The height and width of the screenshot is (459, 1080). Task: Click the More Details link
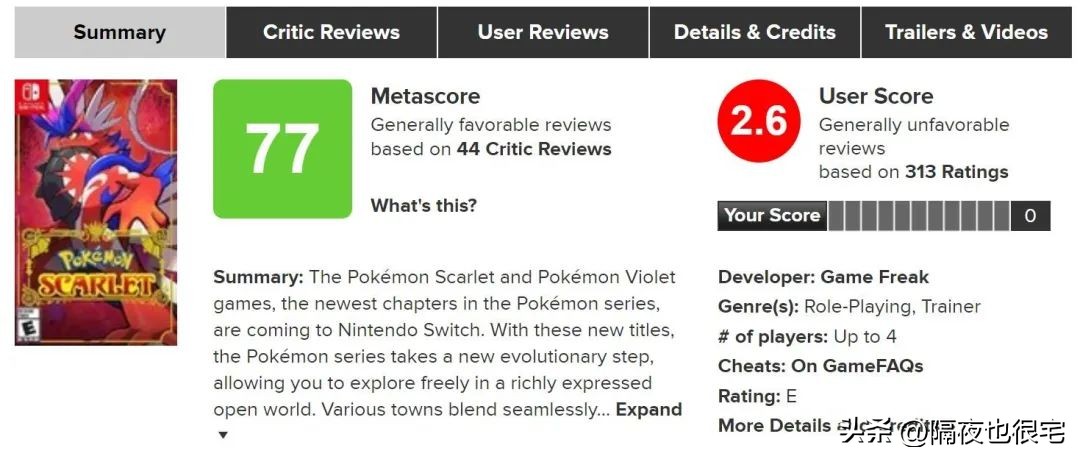point(774,425)
